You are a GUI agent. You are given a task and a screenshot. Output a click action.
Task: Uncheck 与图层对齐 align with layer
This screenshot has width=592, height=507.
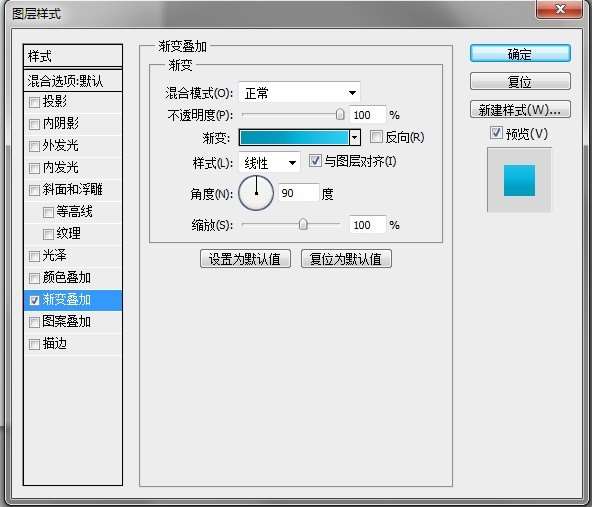[315, 161]
